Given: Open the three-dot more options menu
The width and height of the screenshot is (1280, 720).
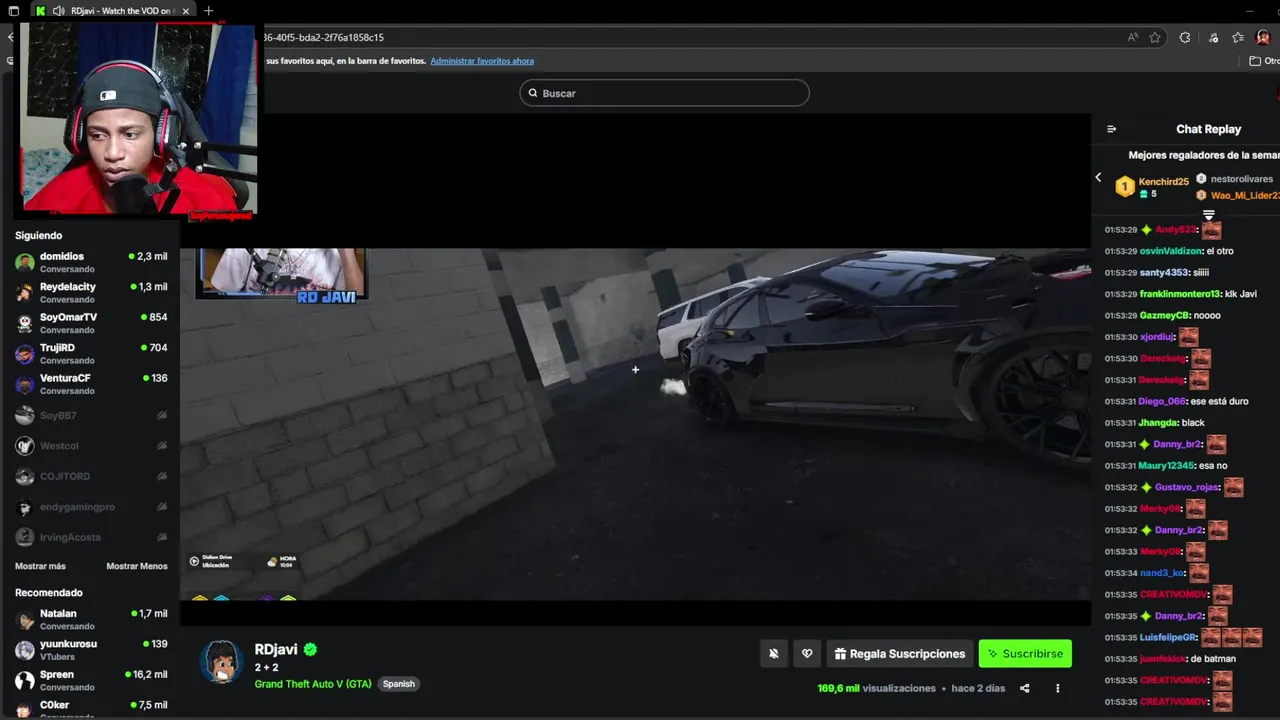Looking at the screenshot, I should pos(1057,688).
